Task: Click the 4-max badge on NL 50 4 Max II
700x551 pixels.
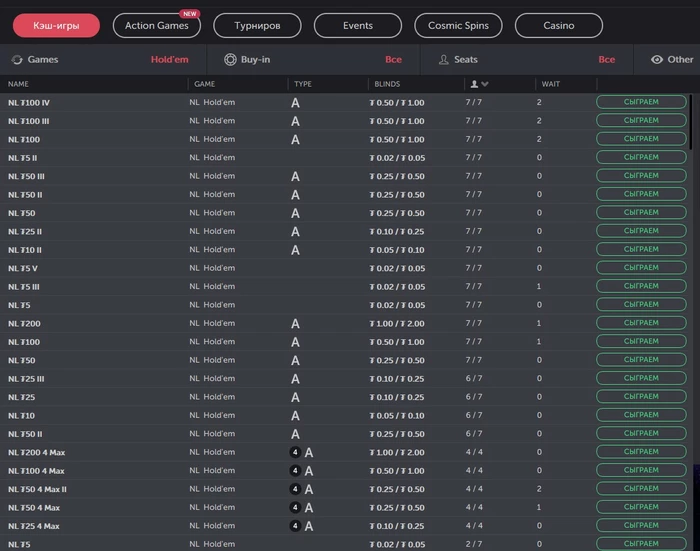Action: pos(295,489)
